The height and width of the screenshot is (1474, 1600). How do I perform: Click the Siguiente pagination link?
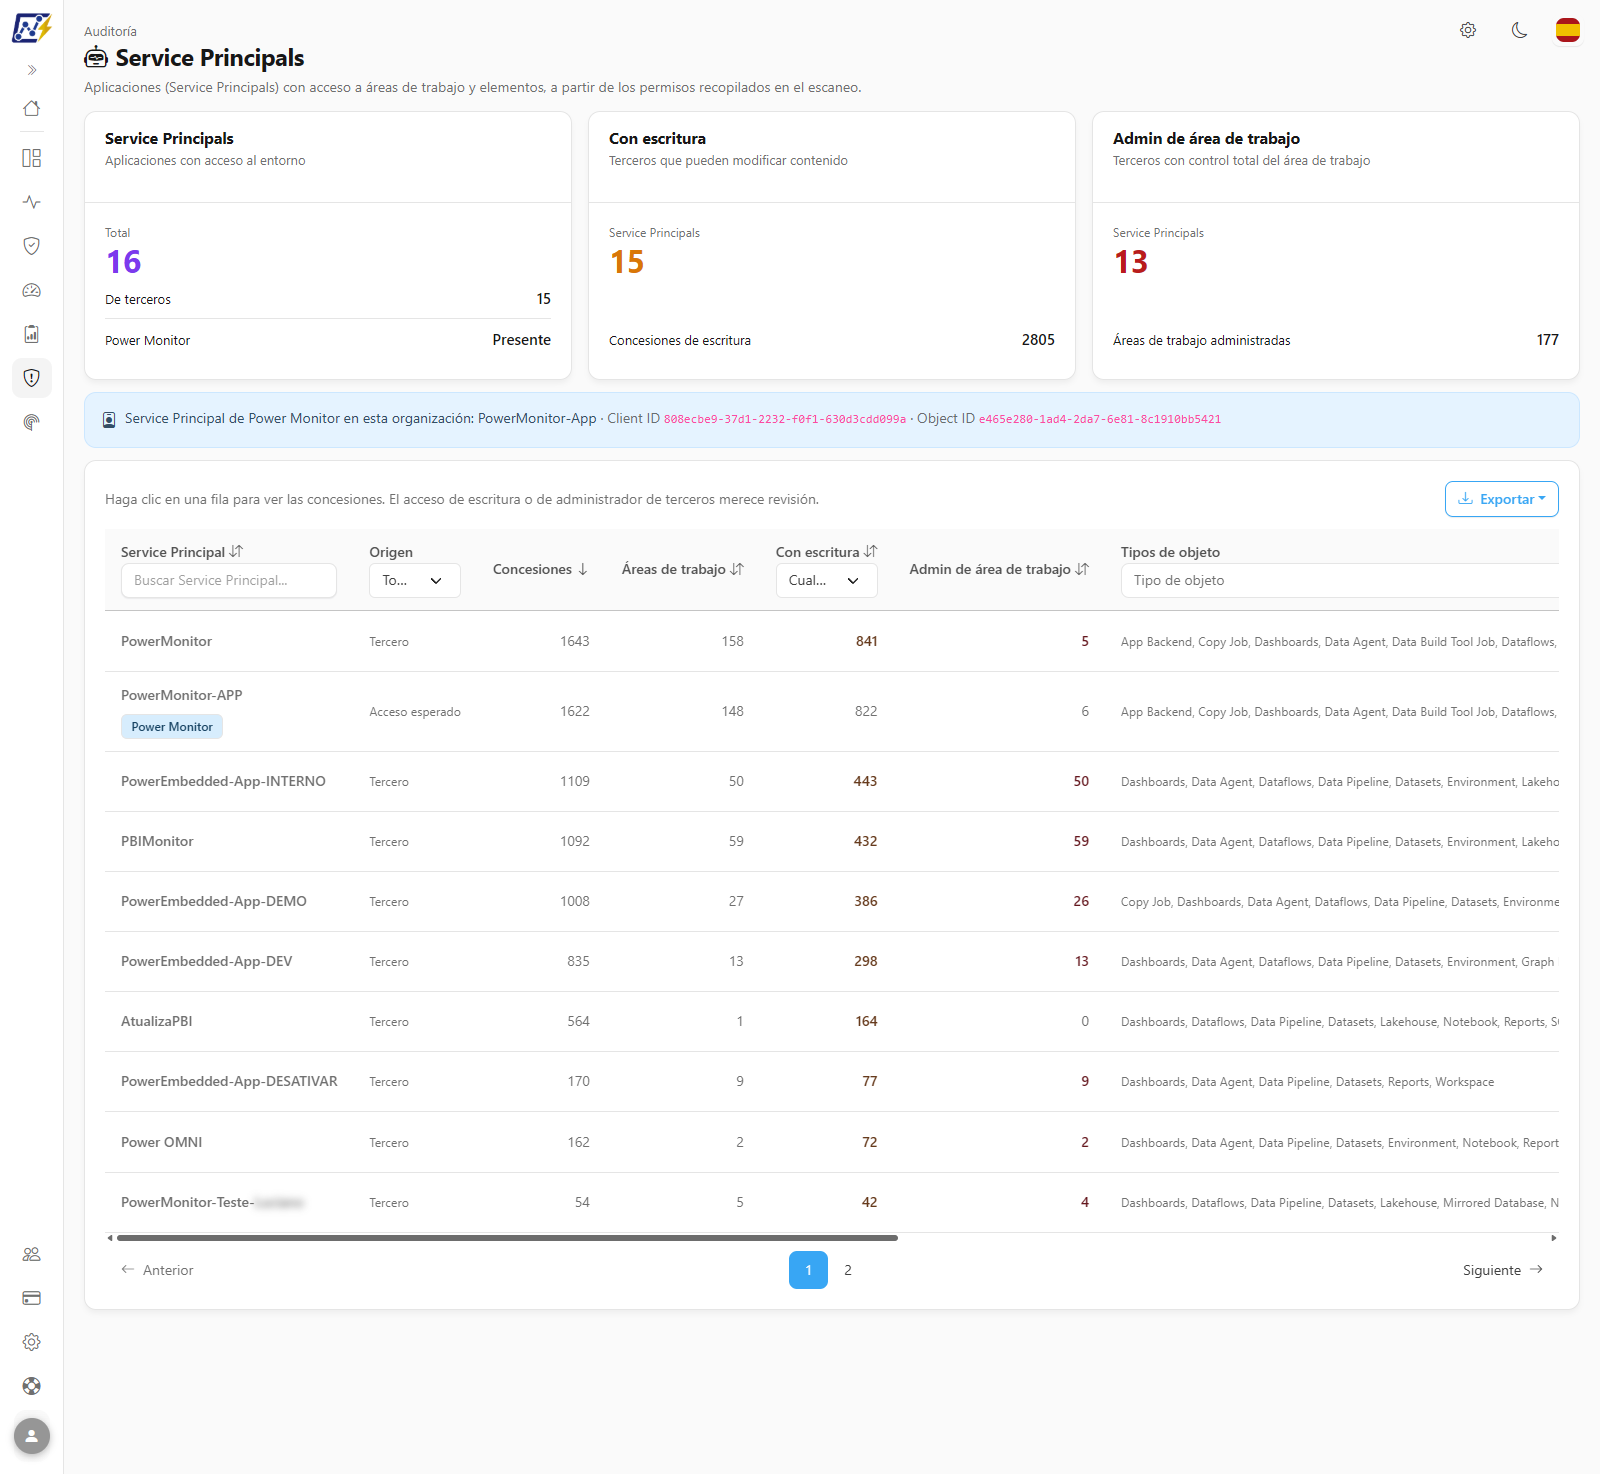1503,1270
